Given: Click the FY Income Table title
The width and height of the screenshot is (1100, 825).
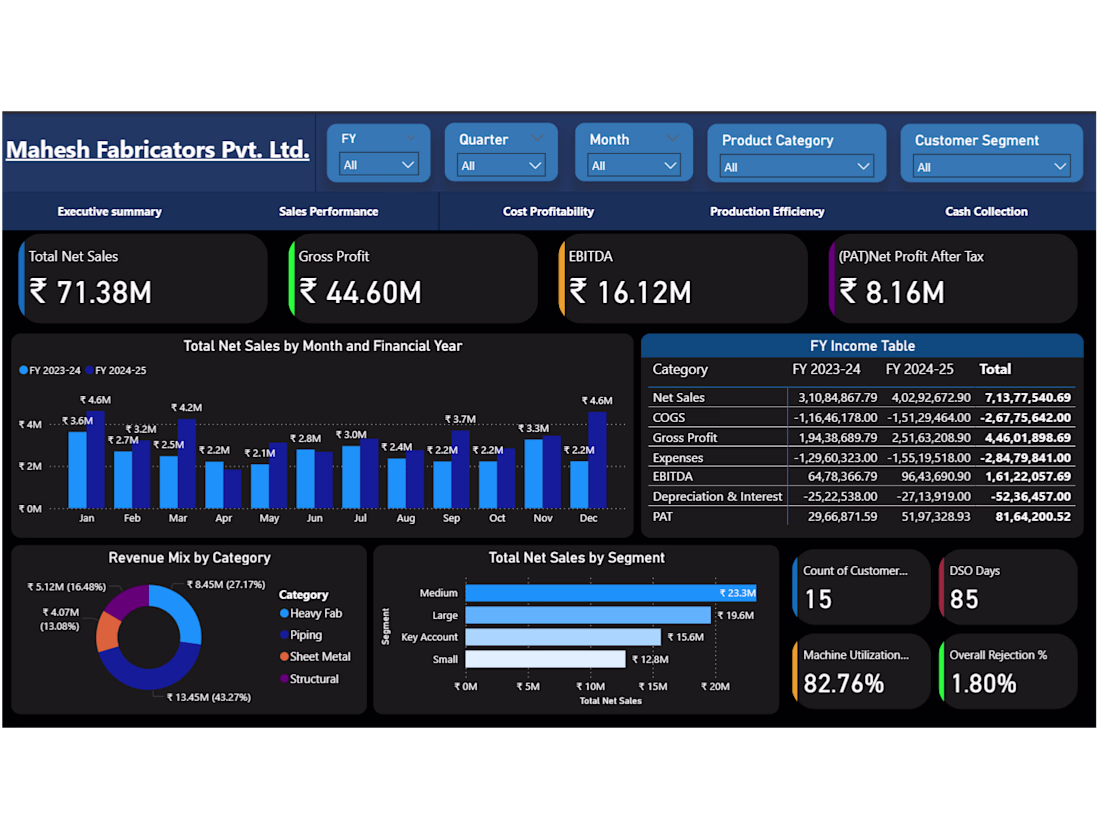Looking at the screenshot, I should pos(862,346).
